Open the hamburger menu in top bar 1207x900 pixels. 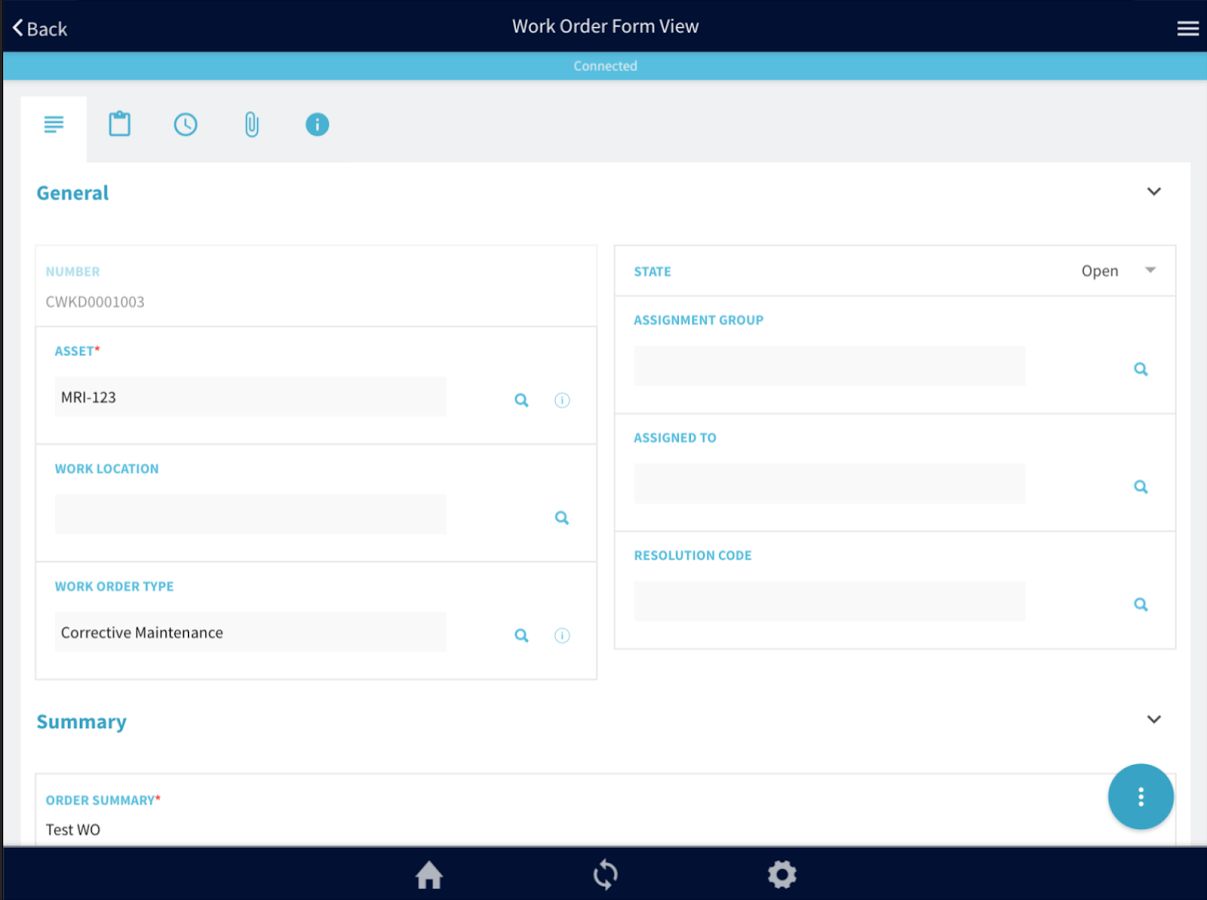[x=1187, y=28]
